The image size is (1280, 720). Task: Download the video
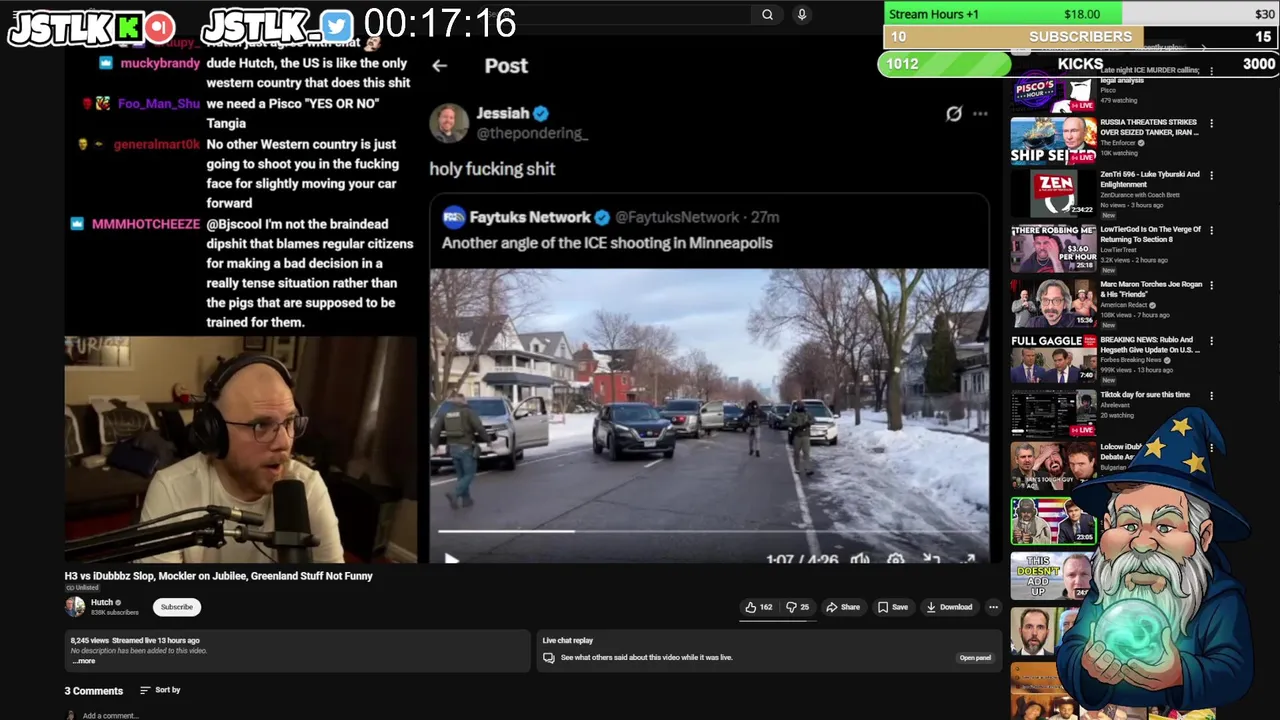point(949,607)
